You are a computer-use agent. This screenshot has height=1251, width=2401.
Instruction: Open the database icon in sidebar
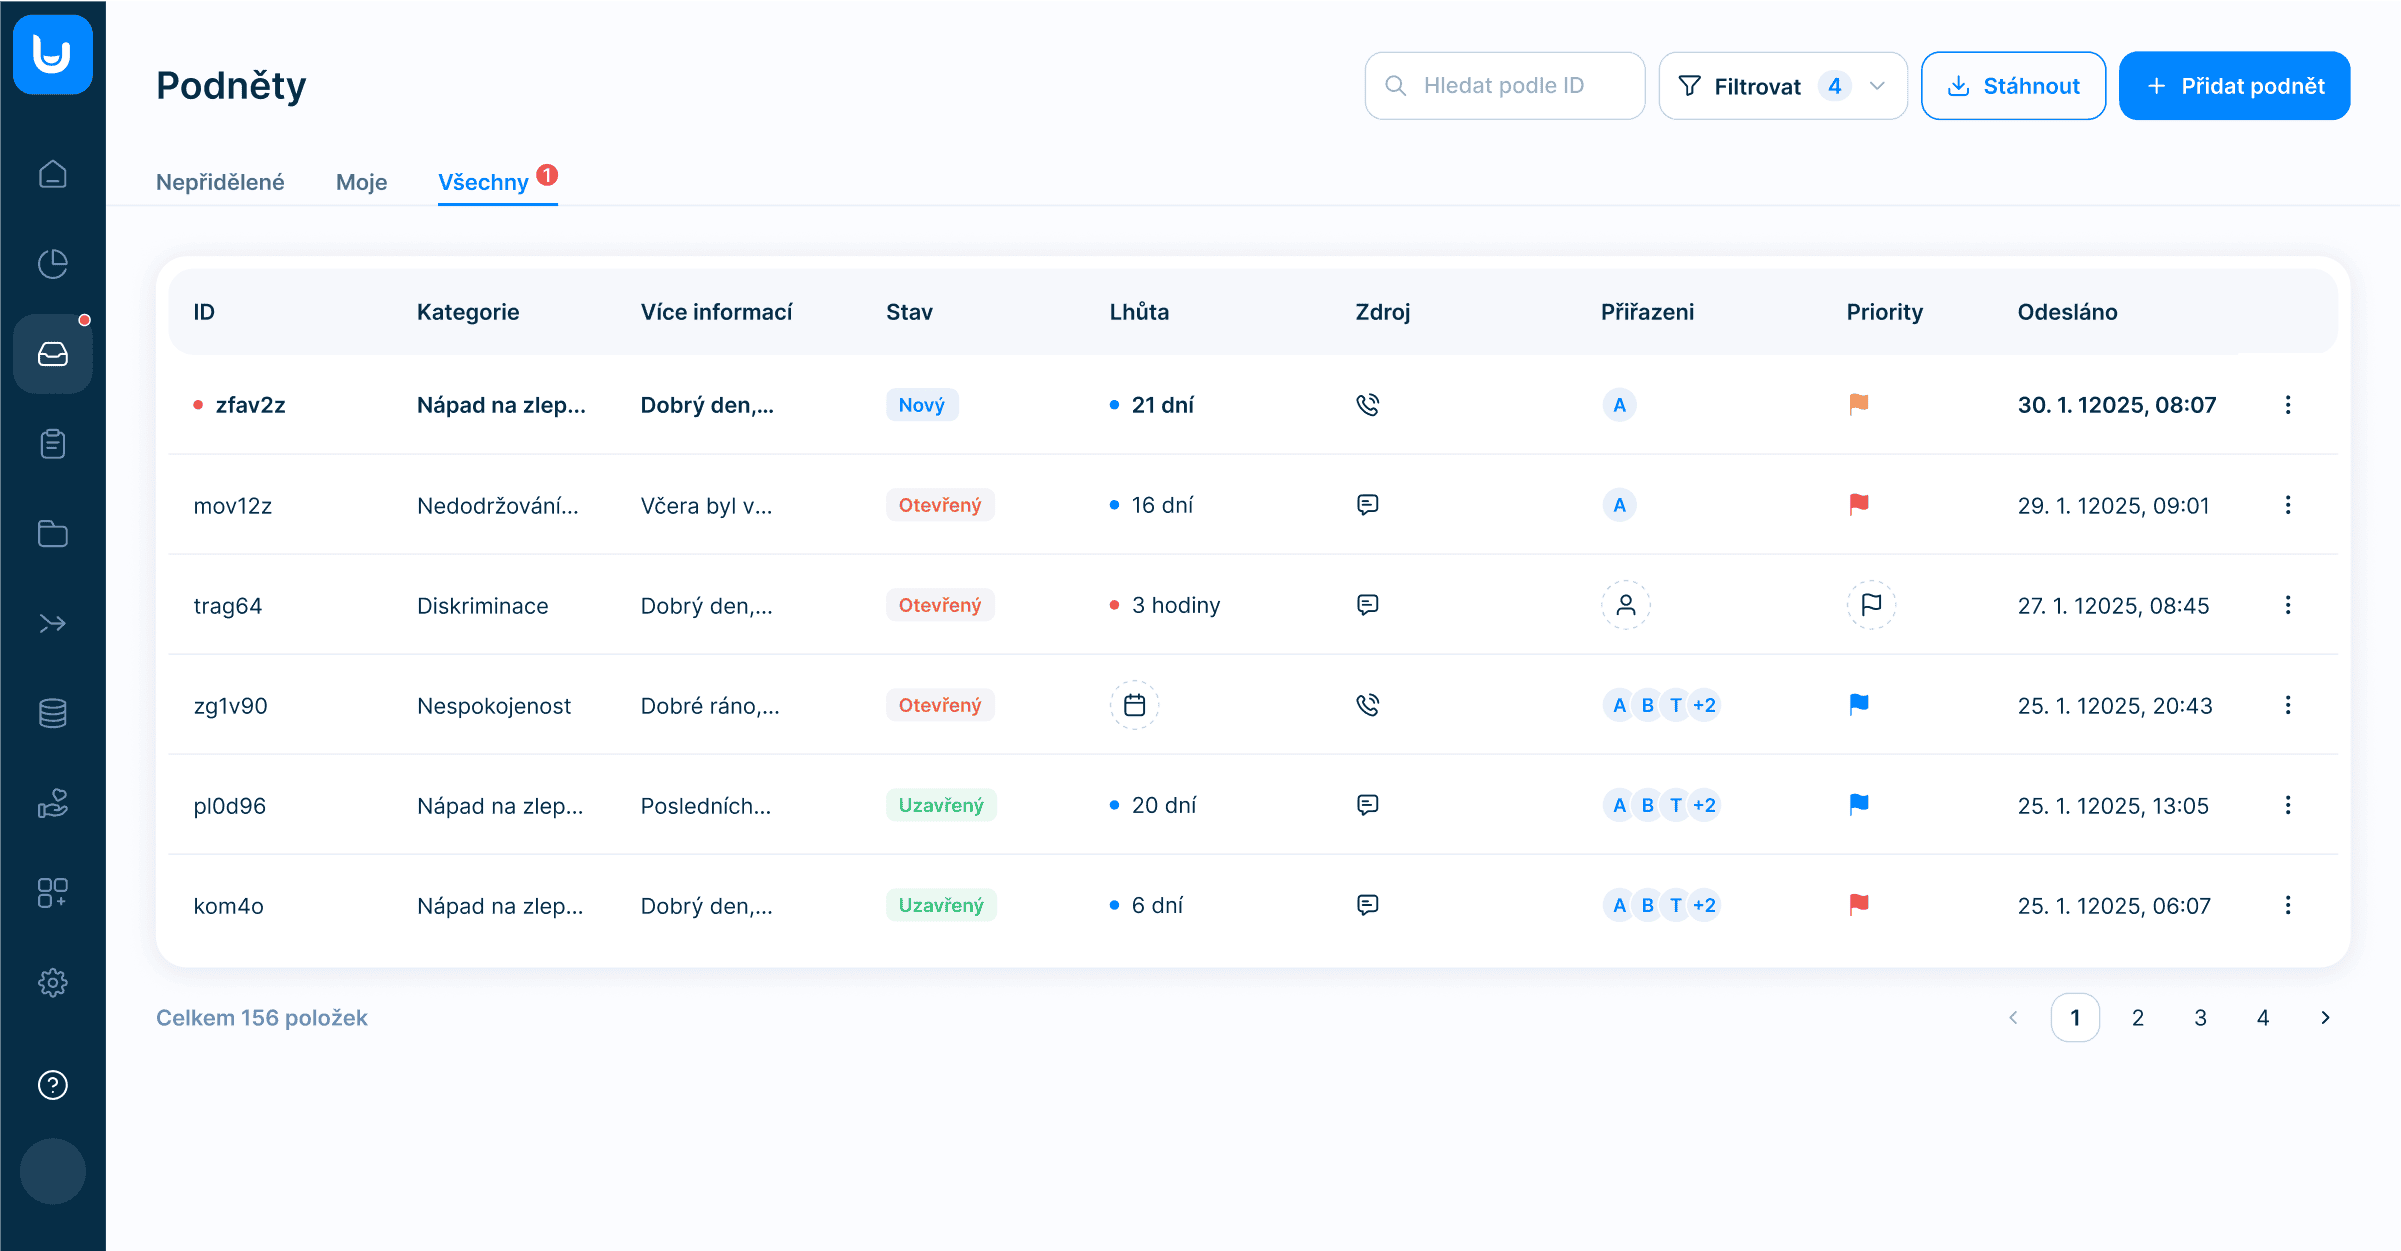point(52,713)
